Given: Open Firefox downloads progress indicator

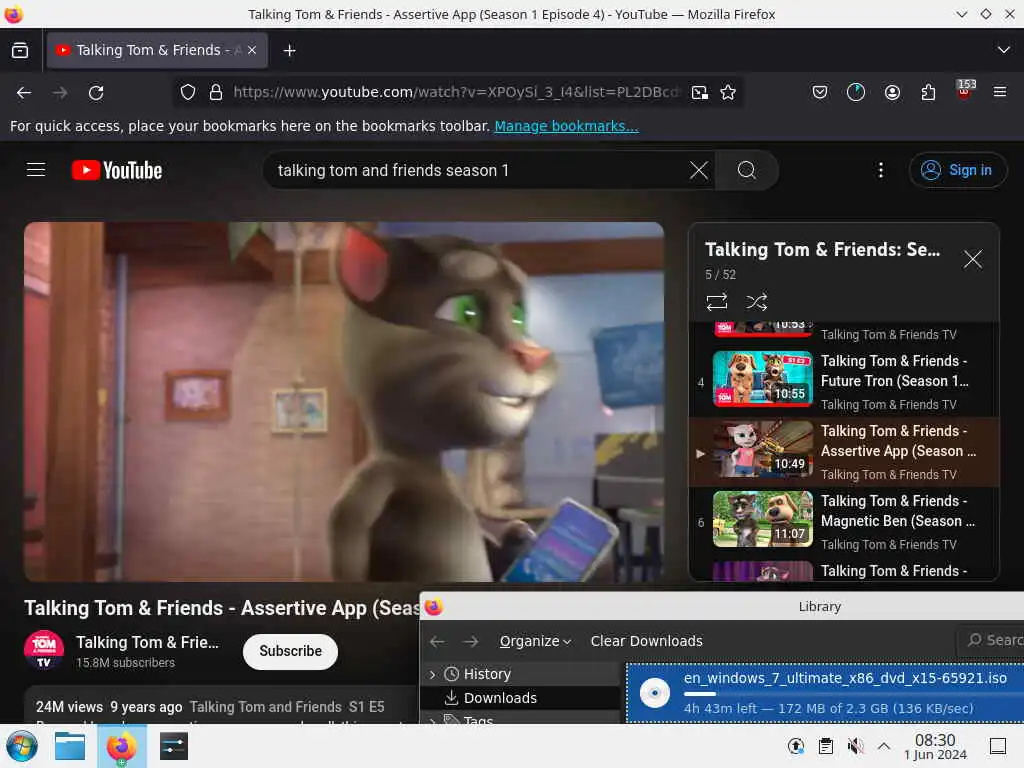Looking at the screenshot, I should (856, 93).
